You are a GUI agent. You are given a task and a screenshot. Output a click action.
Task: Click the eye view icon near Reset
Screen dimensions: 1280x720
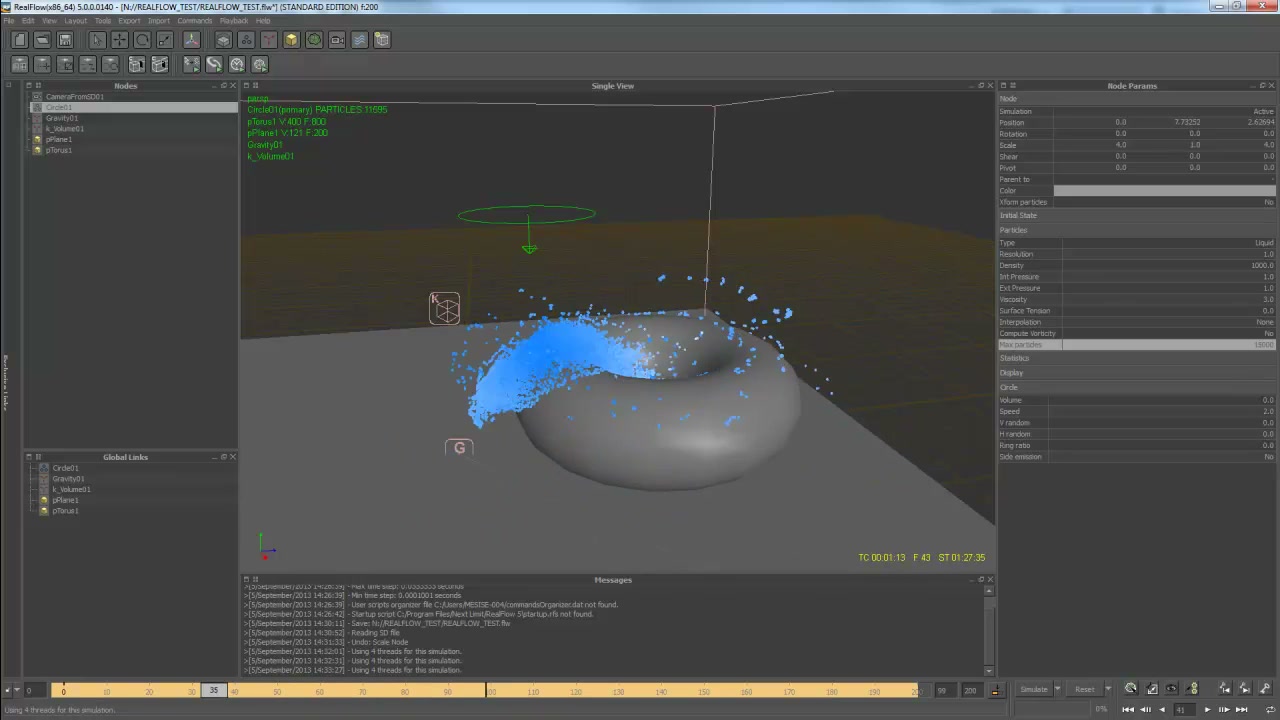click(1171, 689)
